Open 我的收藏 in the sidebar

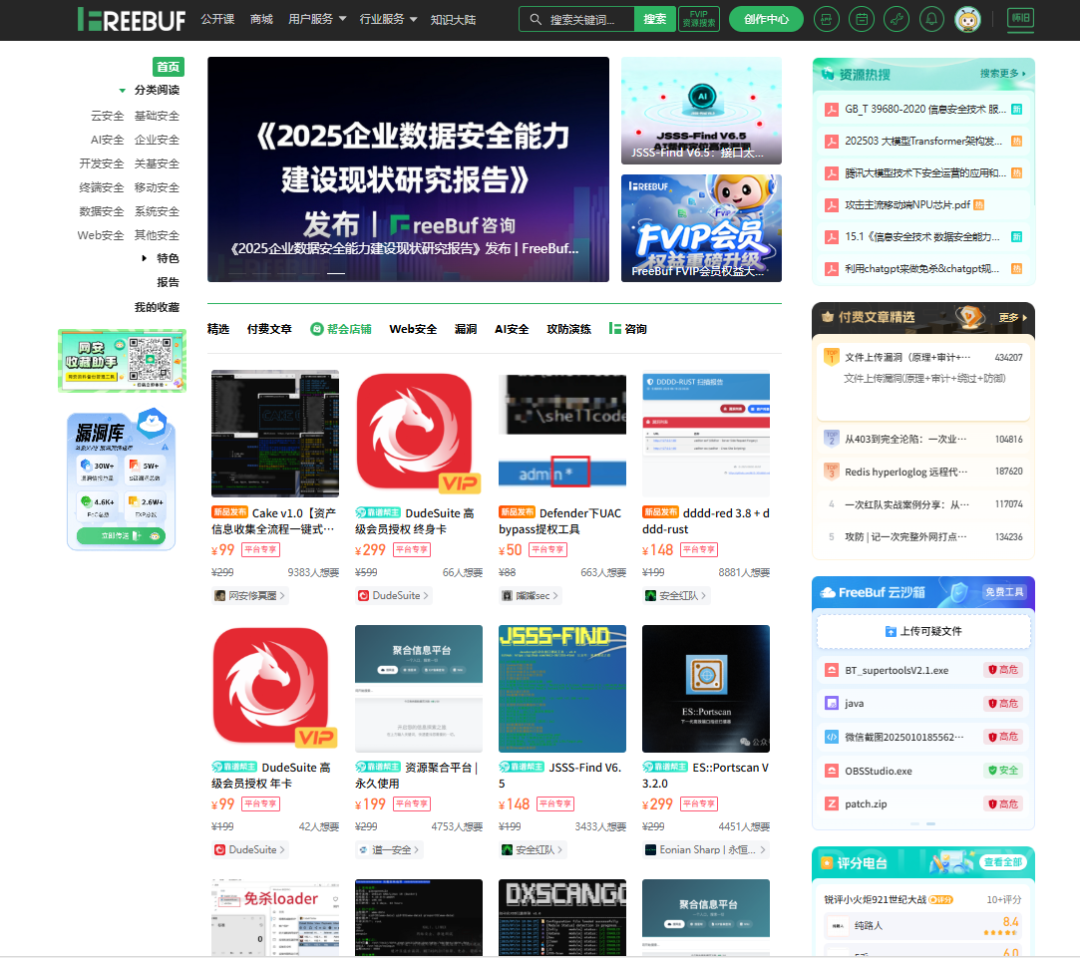[157, 307]
